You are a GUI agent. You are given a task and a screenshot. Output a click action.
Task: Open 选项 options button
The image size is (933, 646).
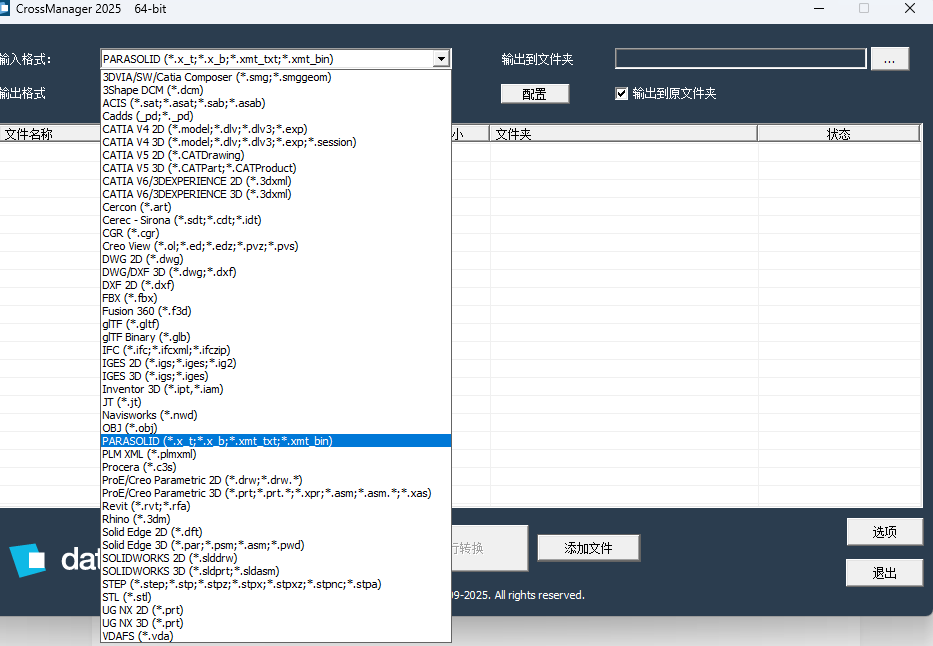click(885, 532)
